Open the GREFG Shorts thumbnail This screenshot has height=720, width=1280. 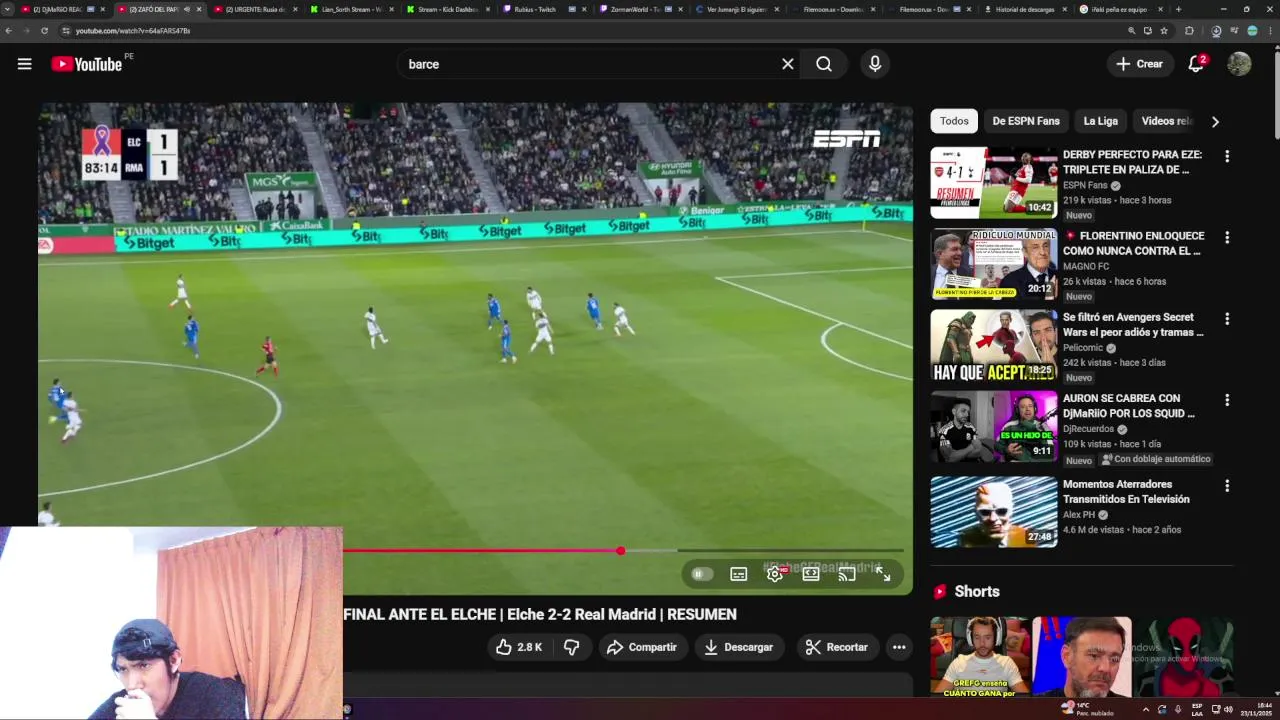point(980,657)
